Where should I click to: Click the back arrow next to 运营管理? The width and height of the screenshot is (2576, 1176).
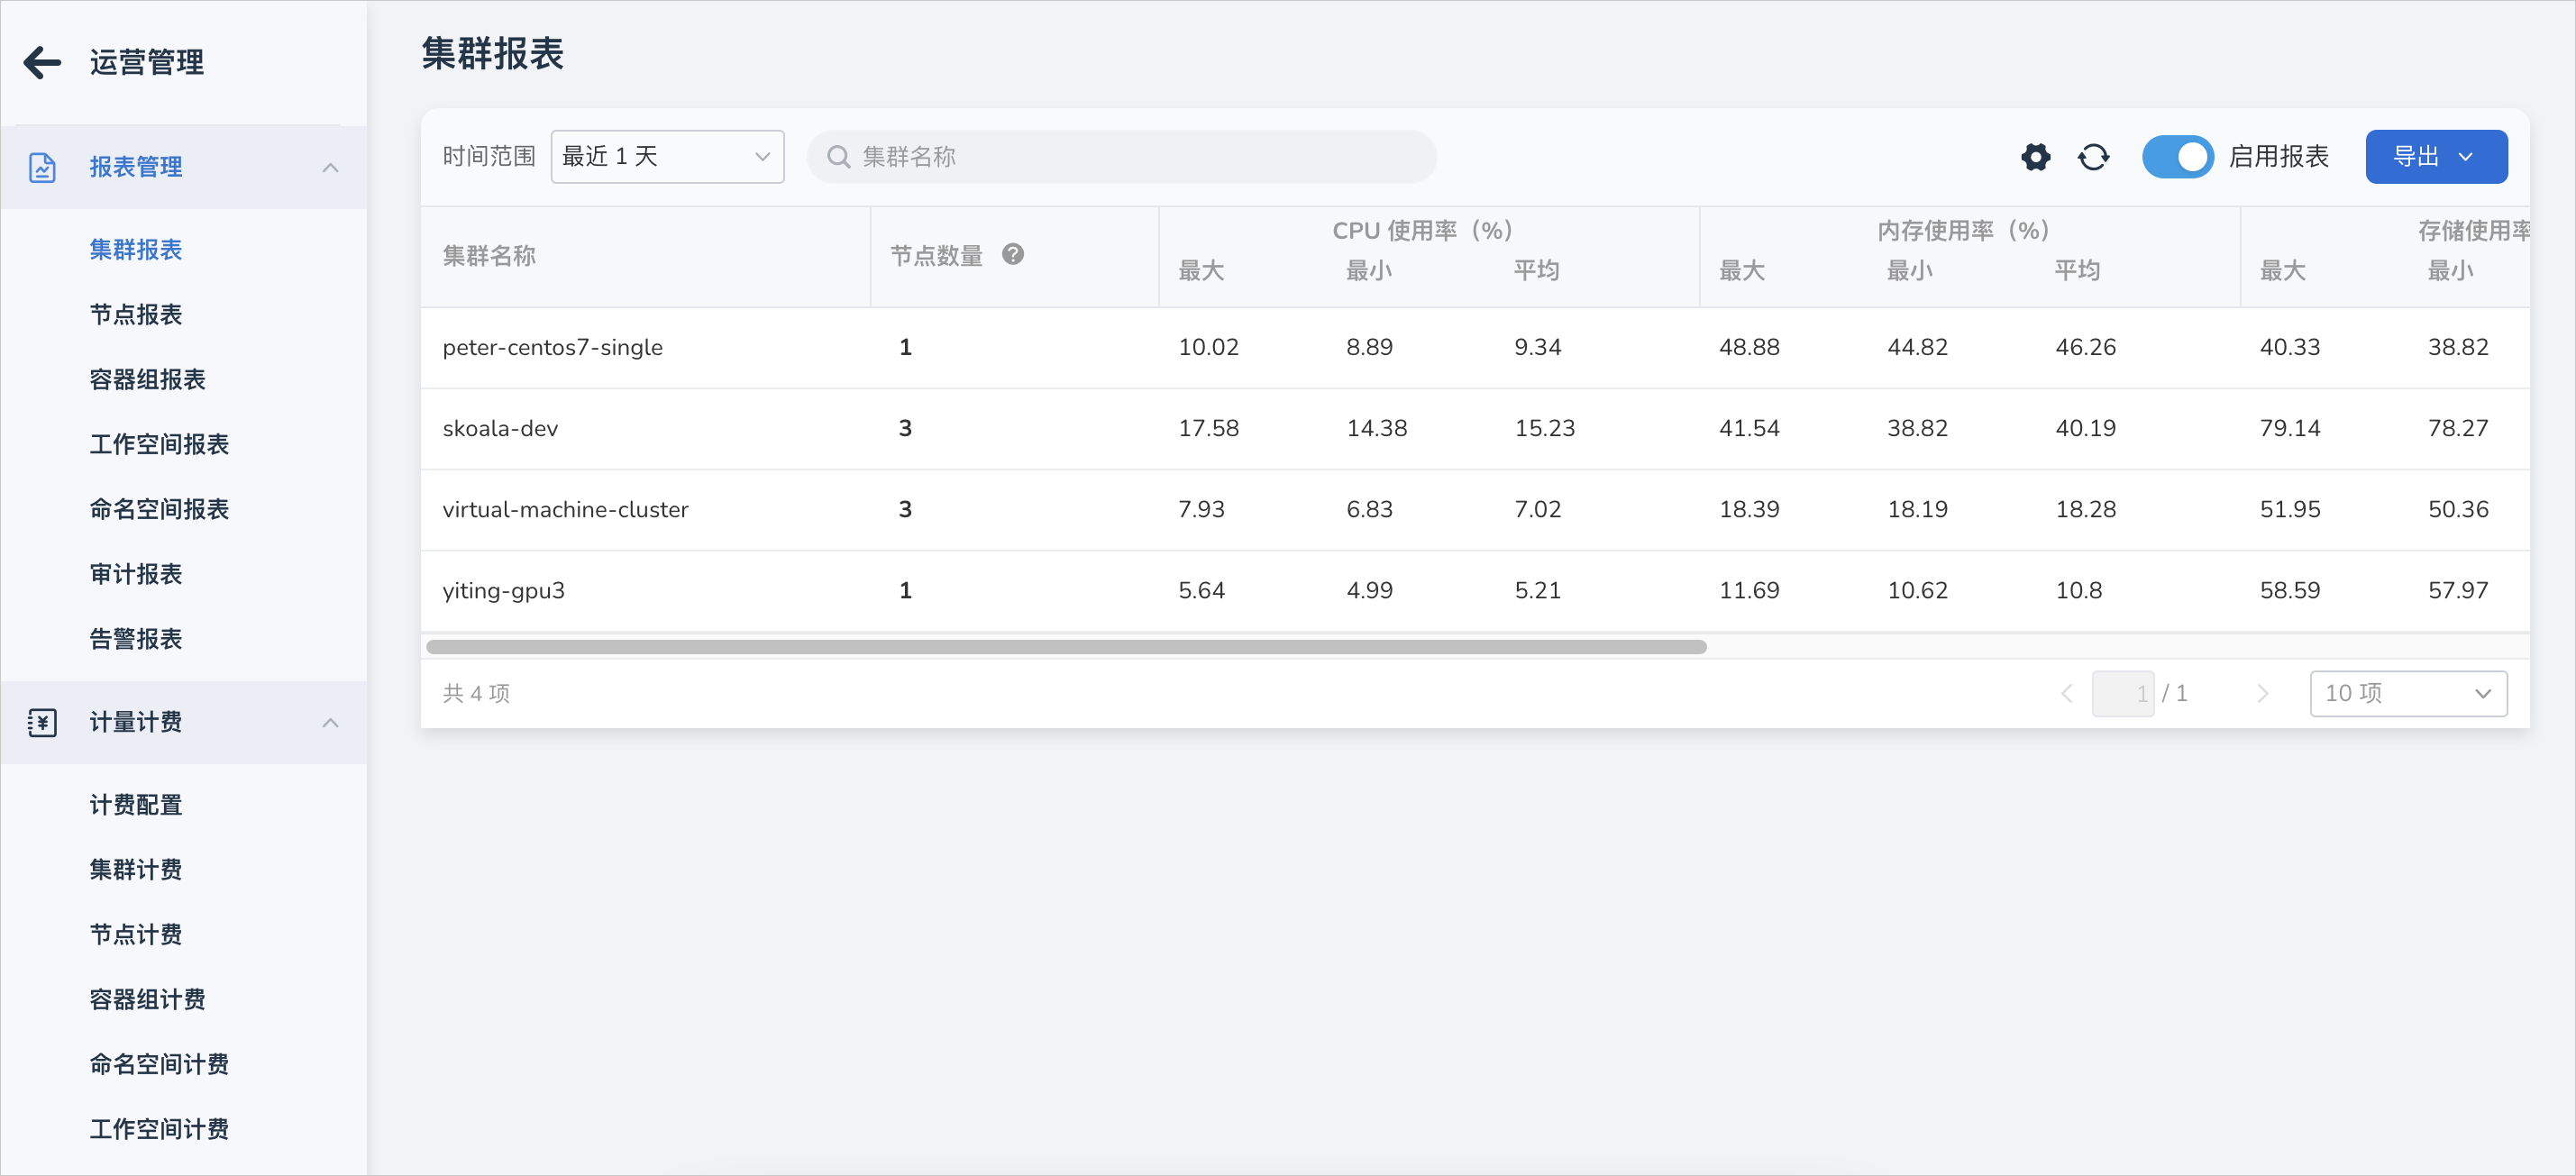42,62
